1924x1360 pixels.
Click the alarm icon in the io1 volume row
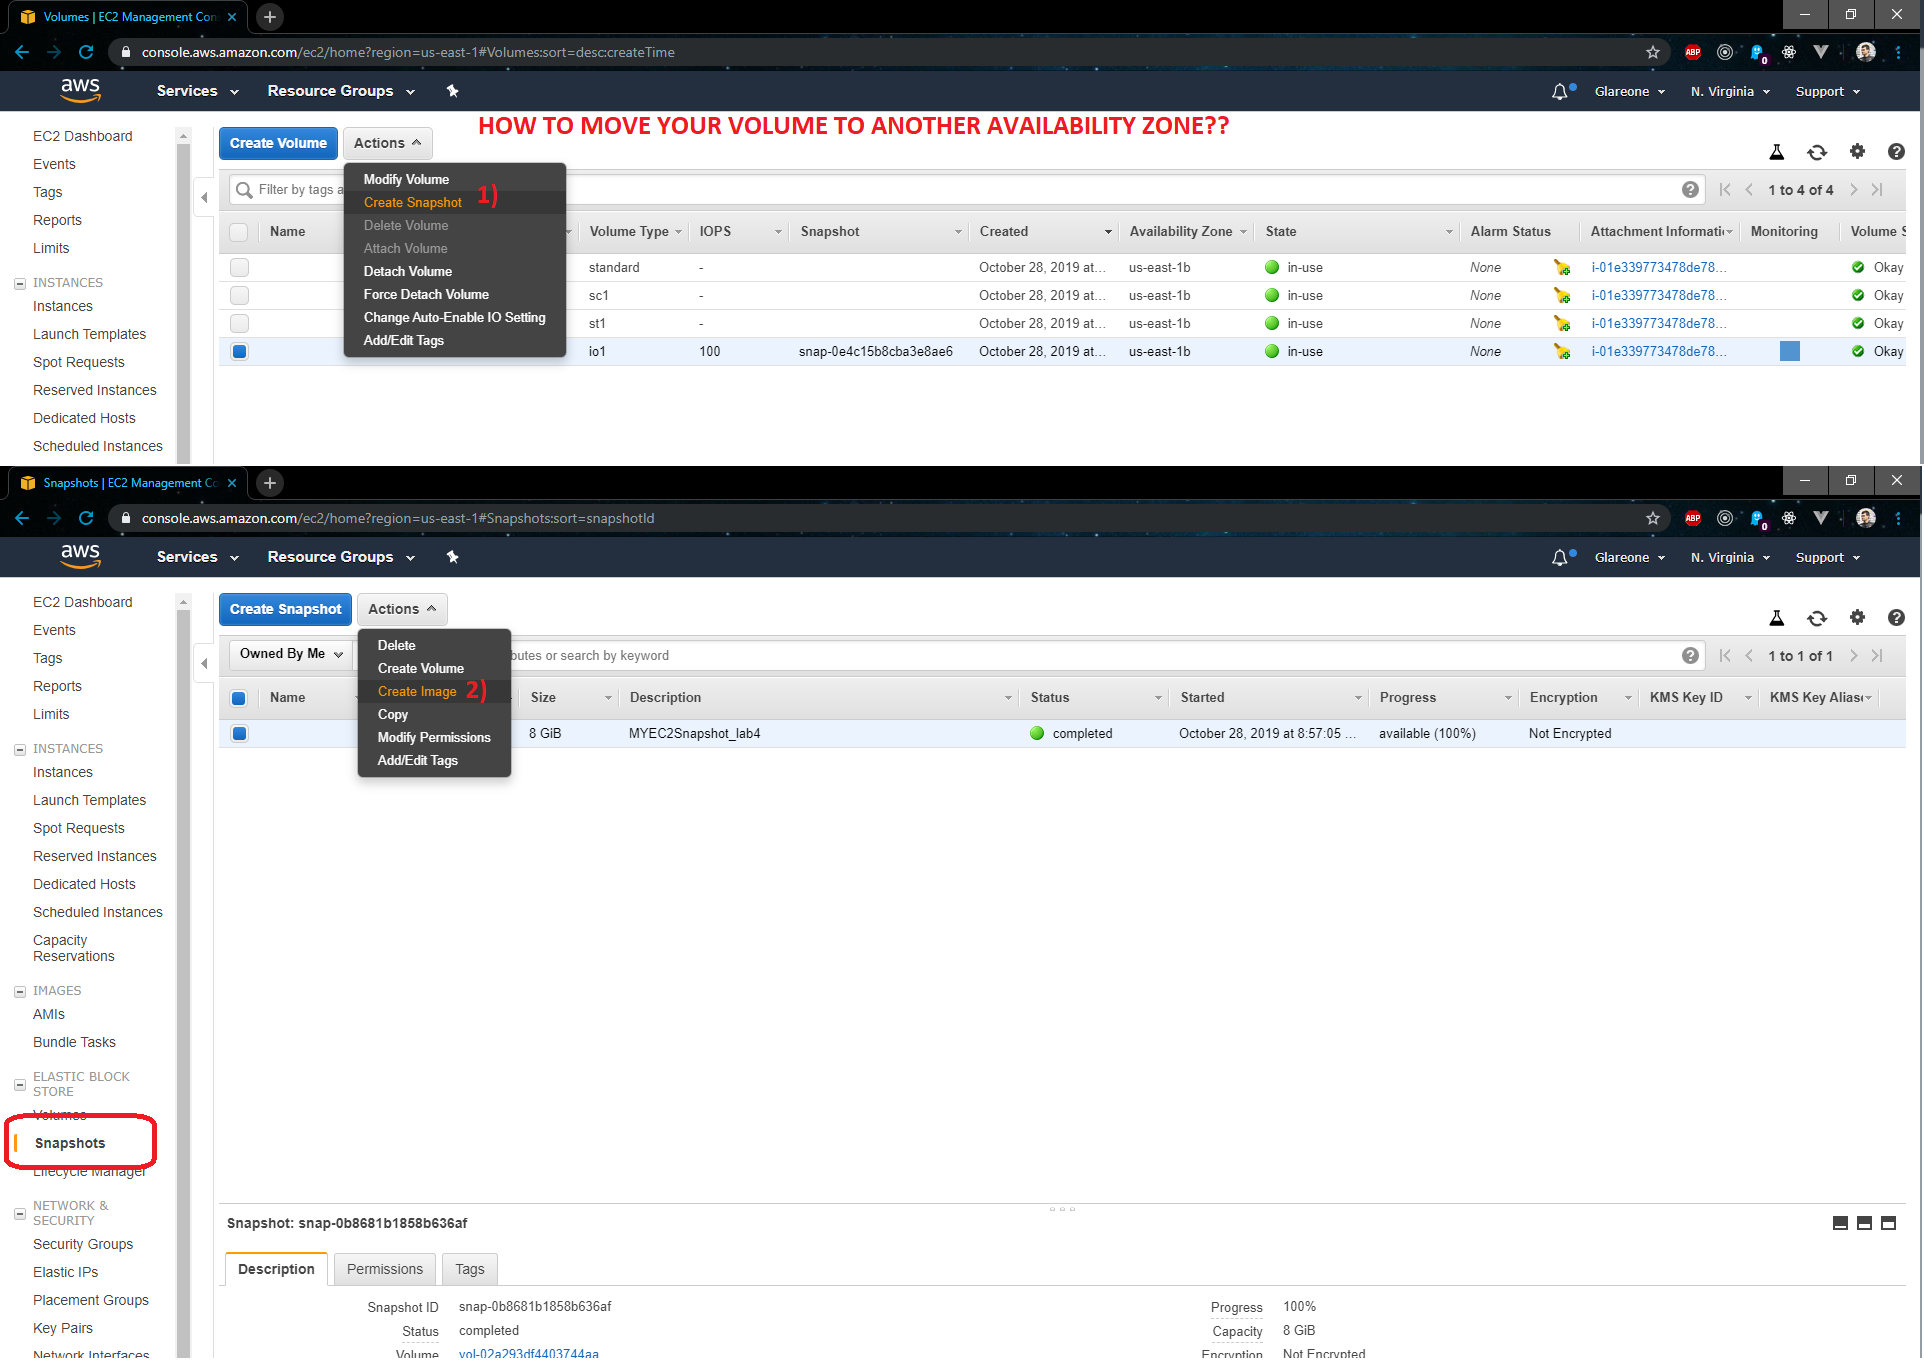pos(1561,351)
